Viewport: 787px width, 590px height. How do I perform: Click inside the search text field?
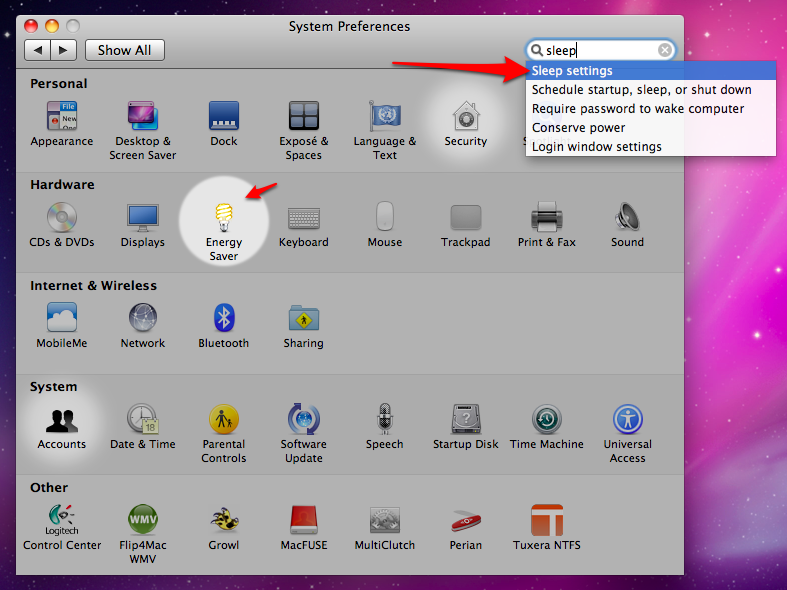click(600, 50)
